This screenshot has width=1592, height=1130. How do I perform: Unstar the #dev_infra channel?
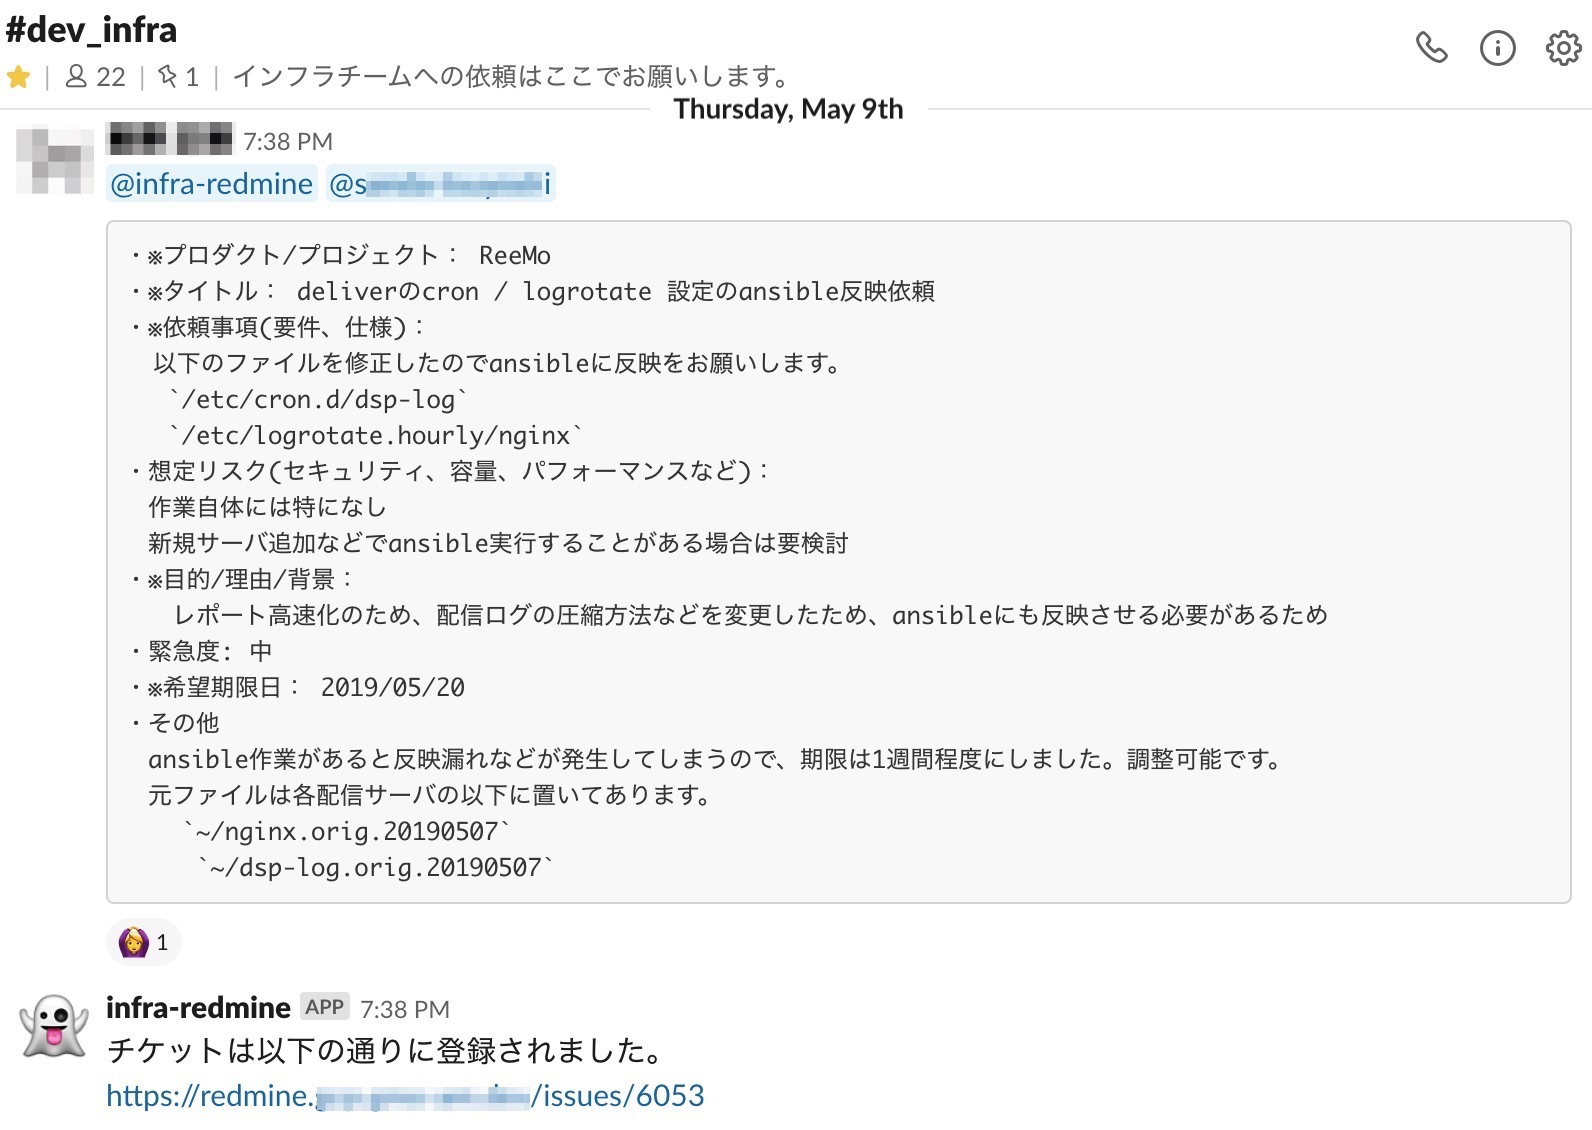pos(19,77)
